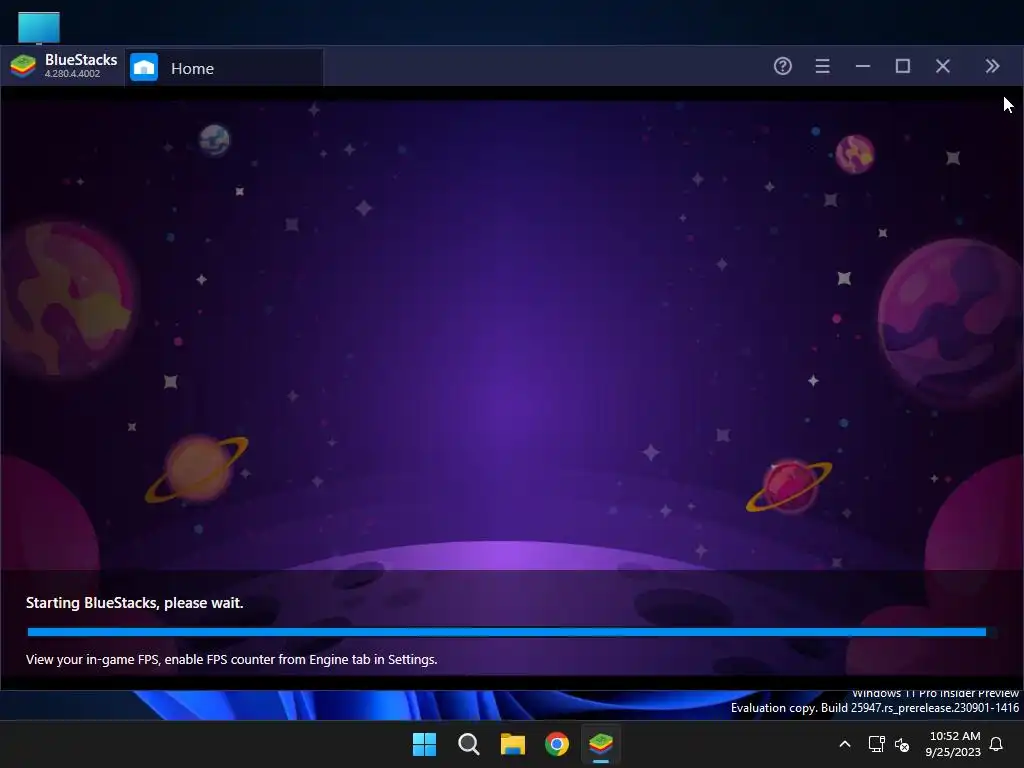Select the desktop monitor shortcut icon
The width and height of the screenshot is (1024, 768).
tap(39, 27)
